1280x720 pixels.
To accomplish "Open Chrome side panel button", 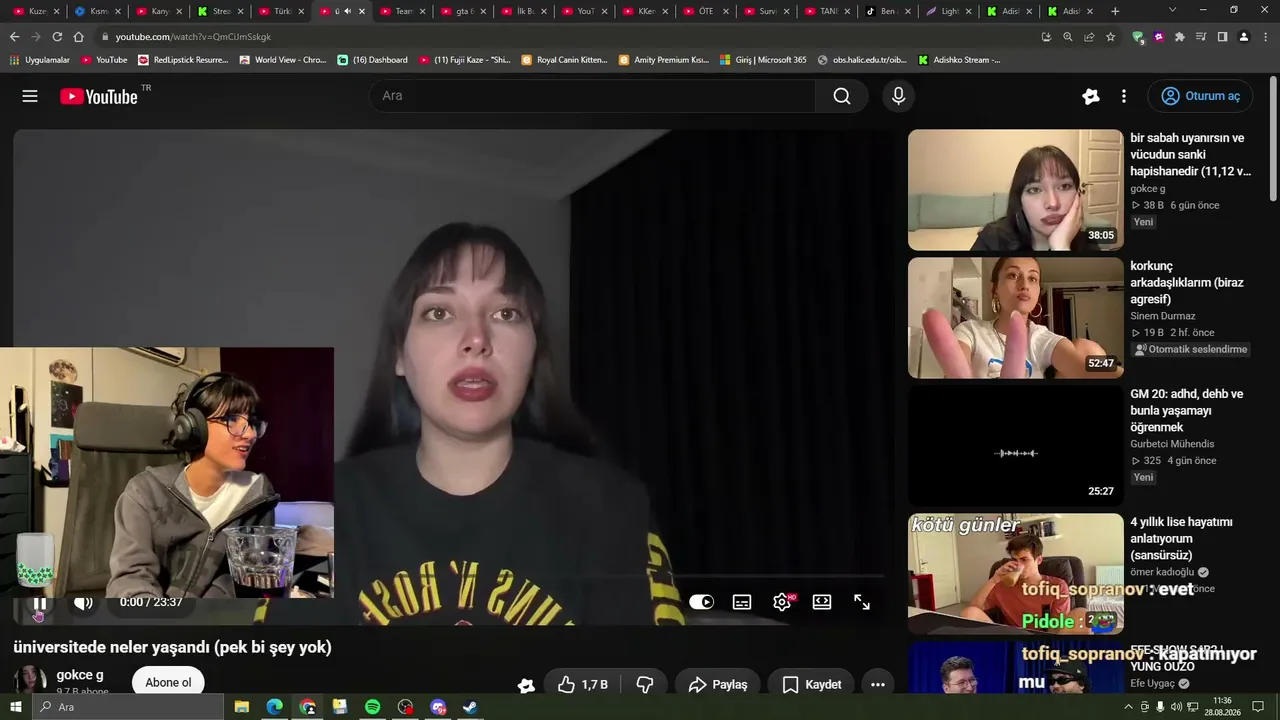I will 1222,37.
